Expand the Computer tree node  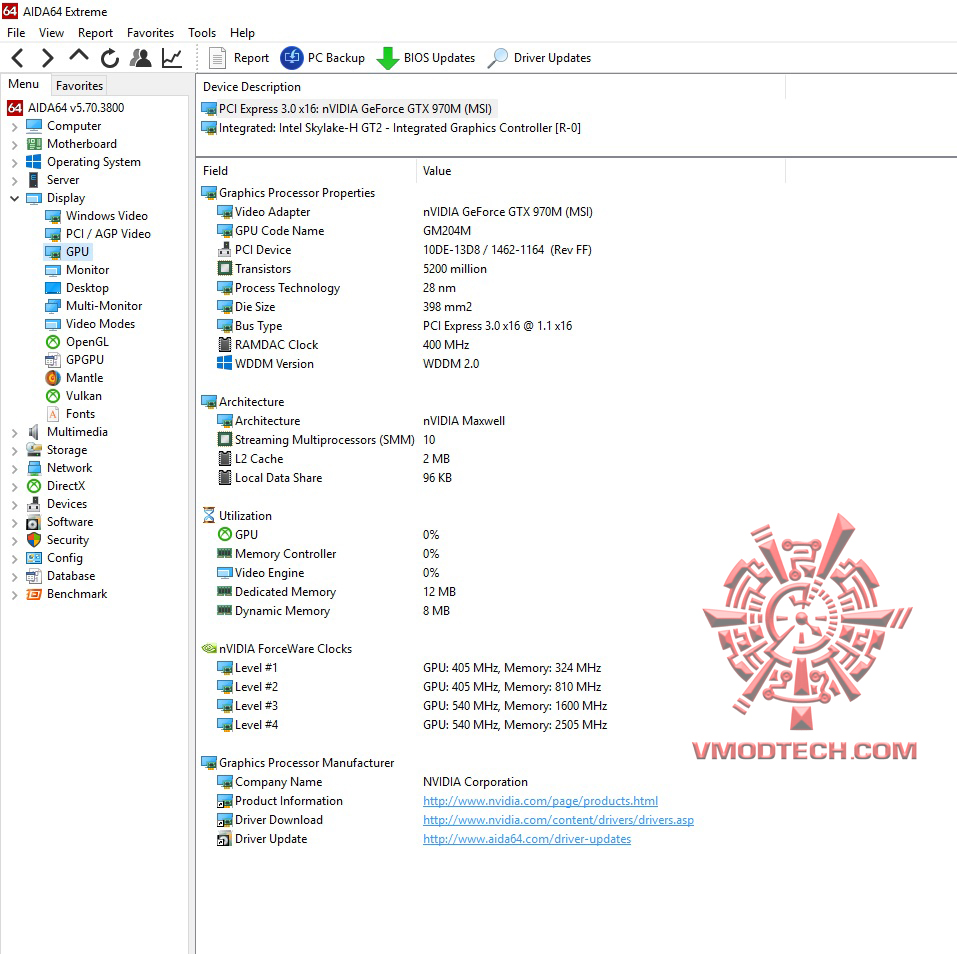(x=15, y=127)
